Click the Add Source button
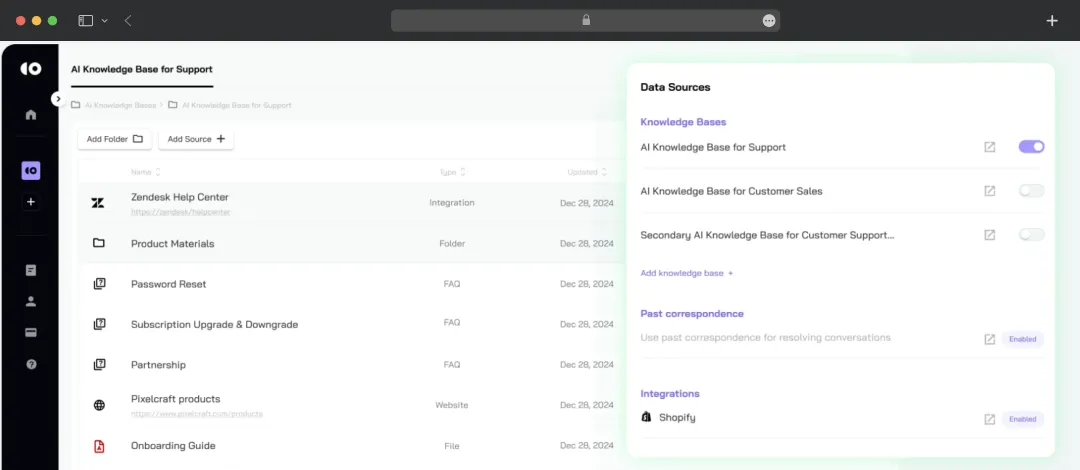 196,139
